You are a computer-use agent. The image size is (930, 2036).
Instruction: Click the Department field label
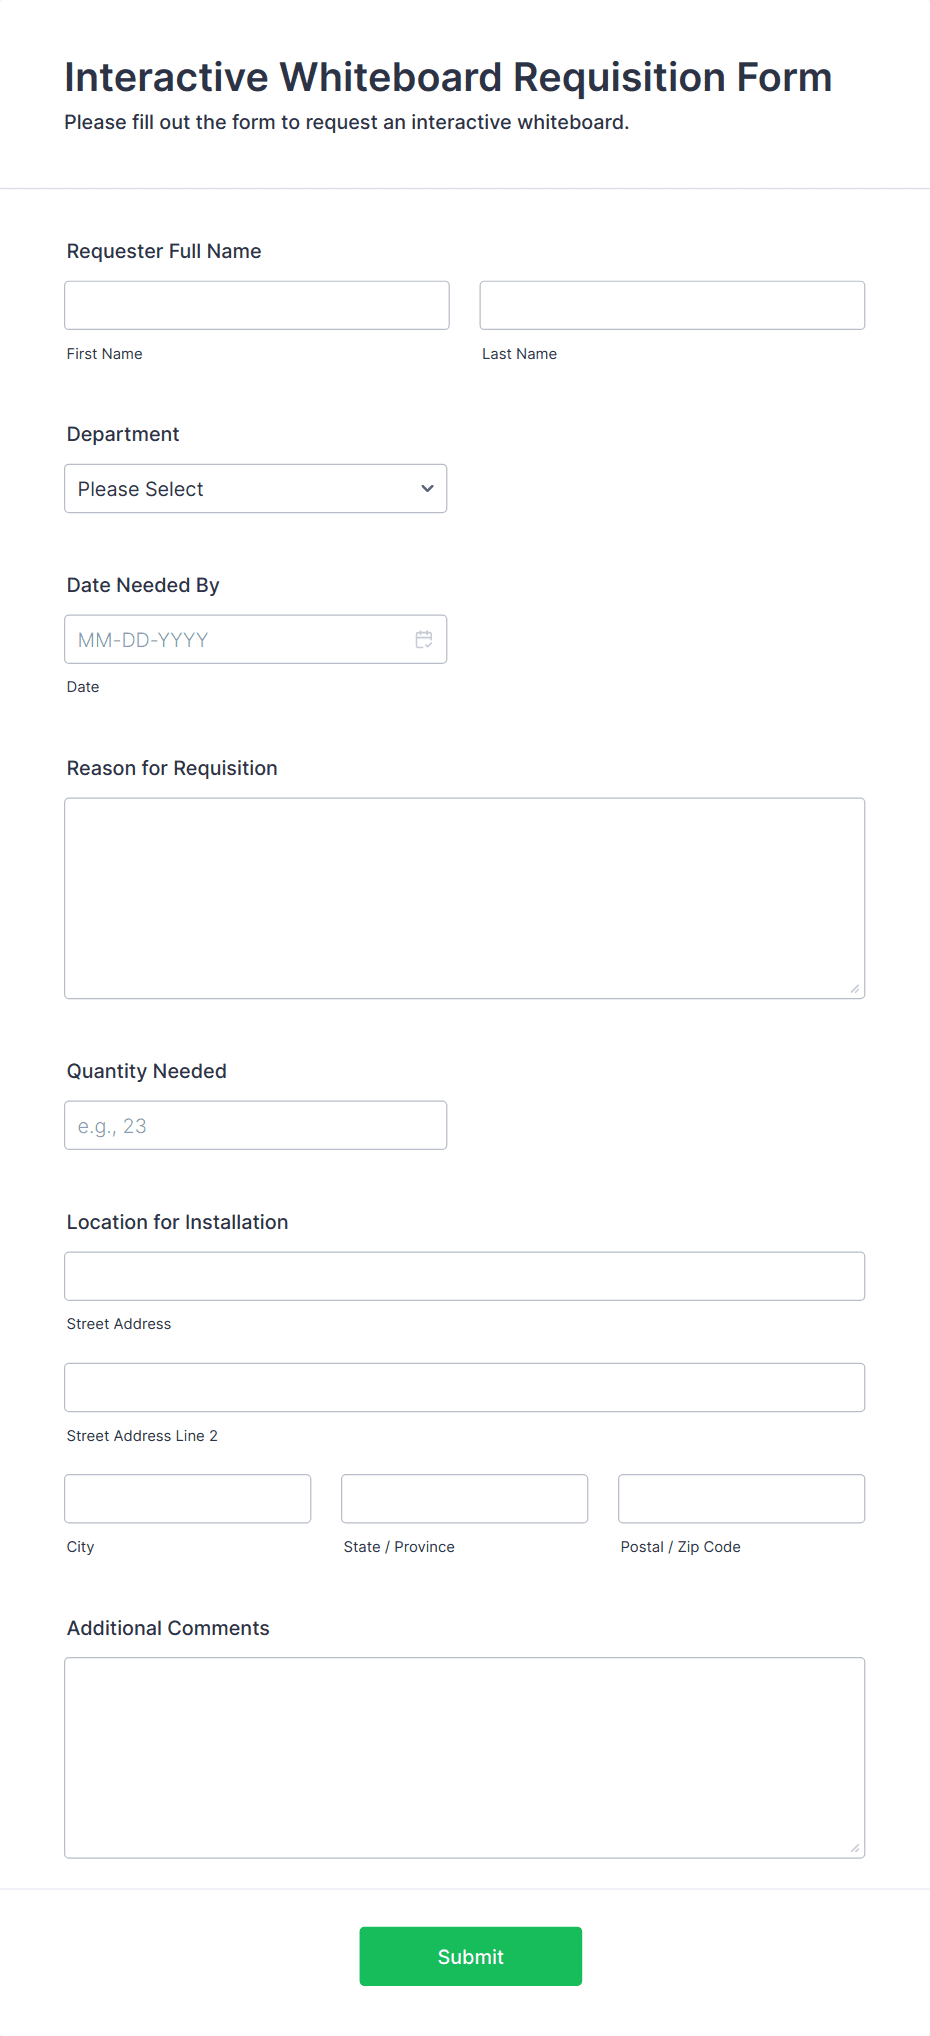click(123, 434)
